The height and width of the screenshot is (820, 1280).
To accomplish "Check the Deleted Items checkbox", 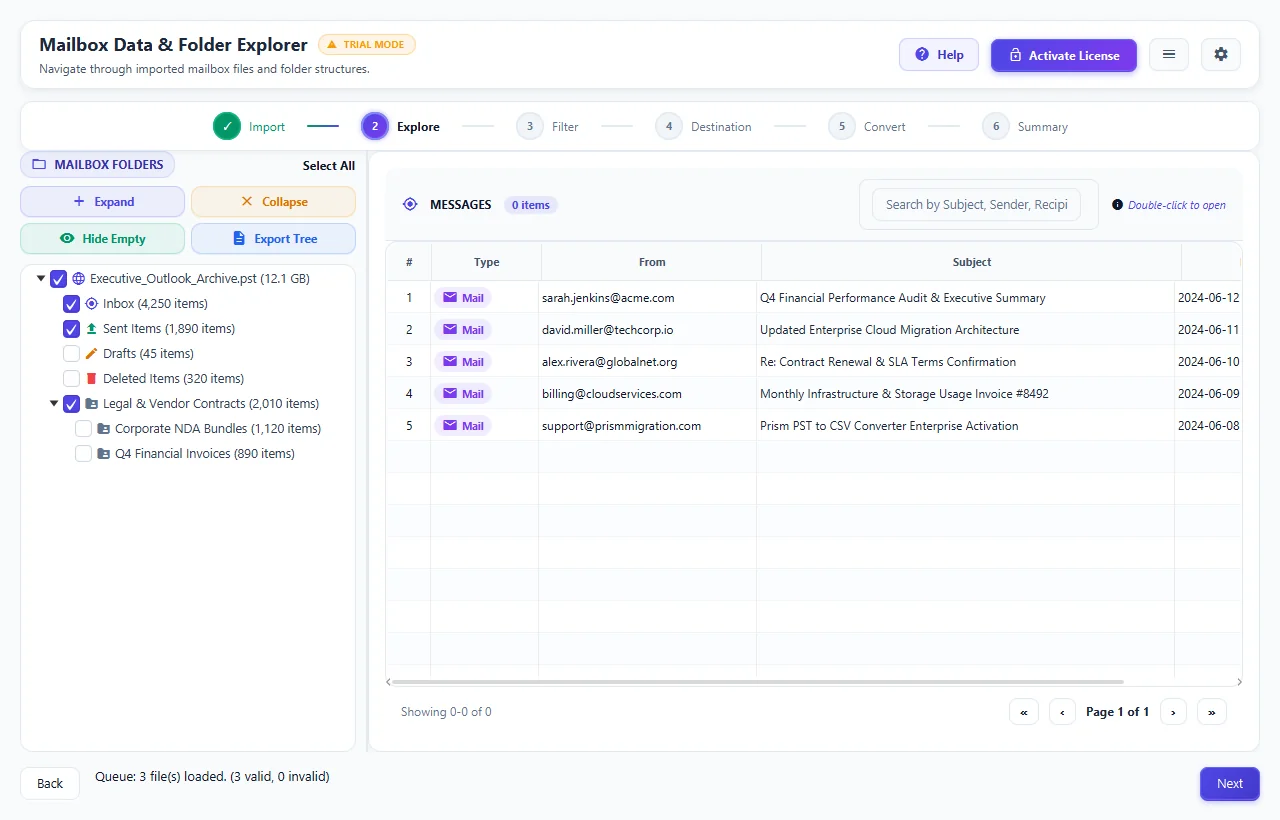I will (x=71, y=378).
